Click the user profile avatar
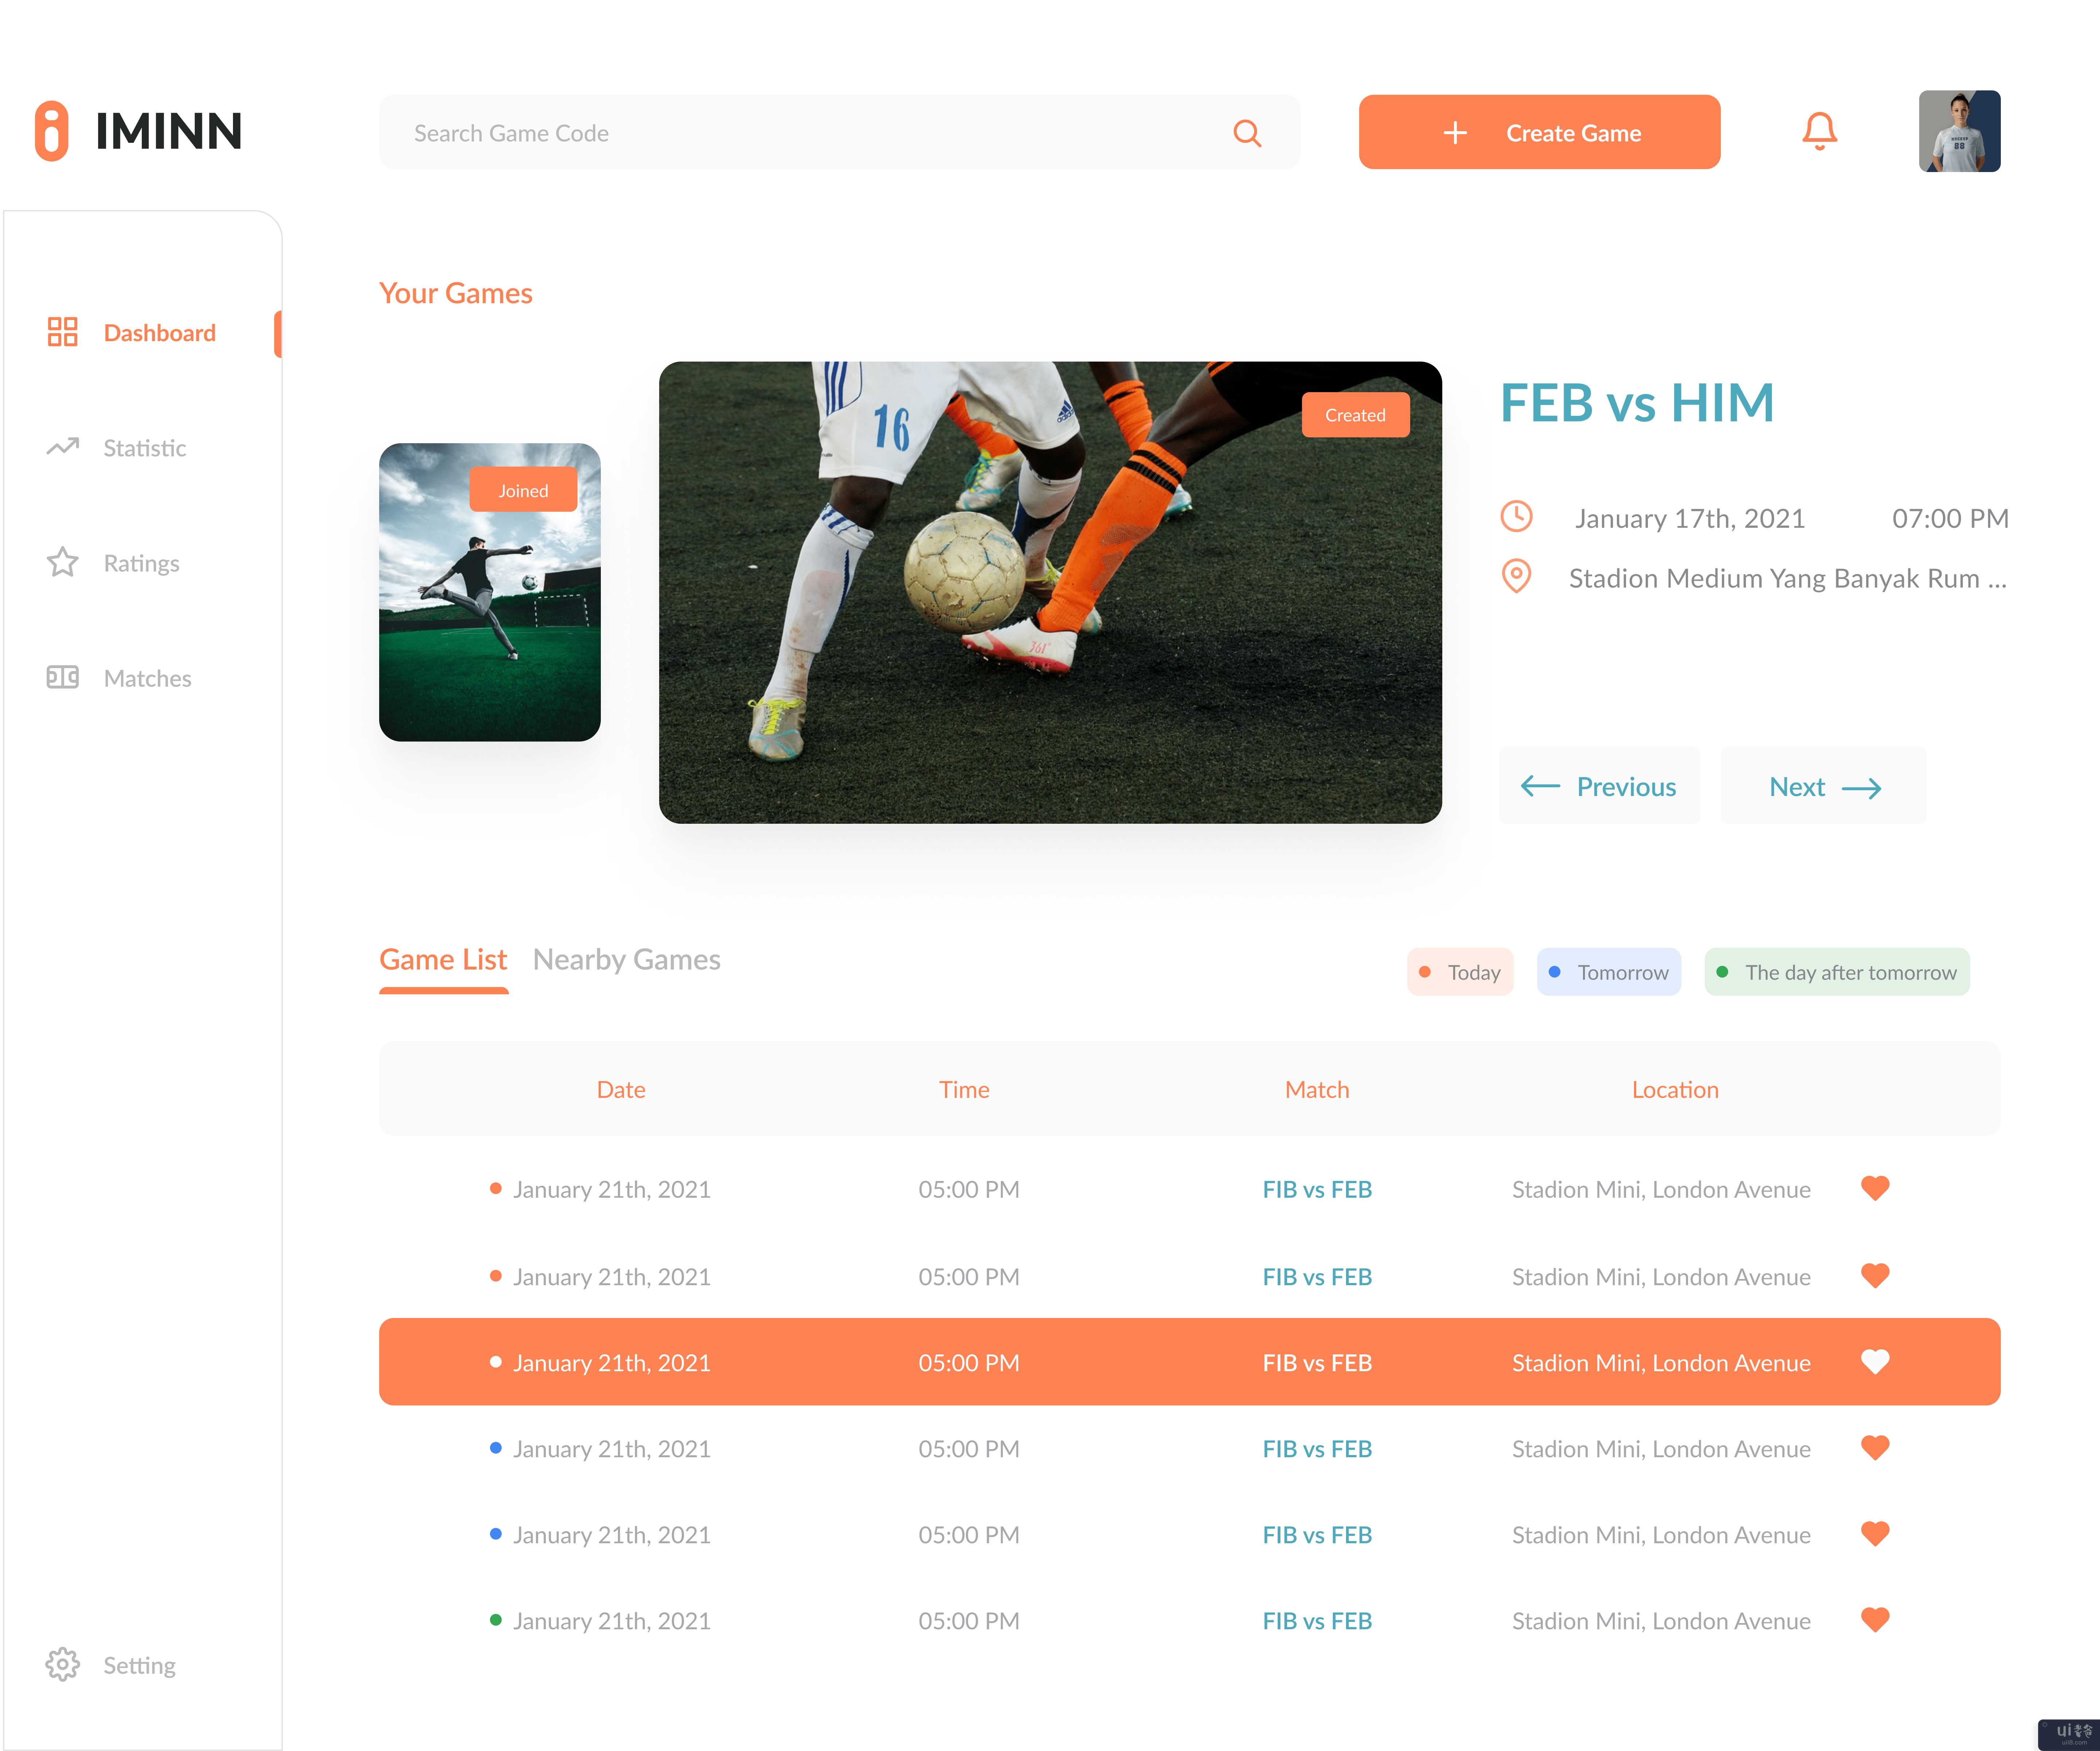 pos(1957,133)
